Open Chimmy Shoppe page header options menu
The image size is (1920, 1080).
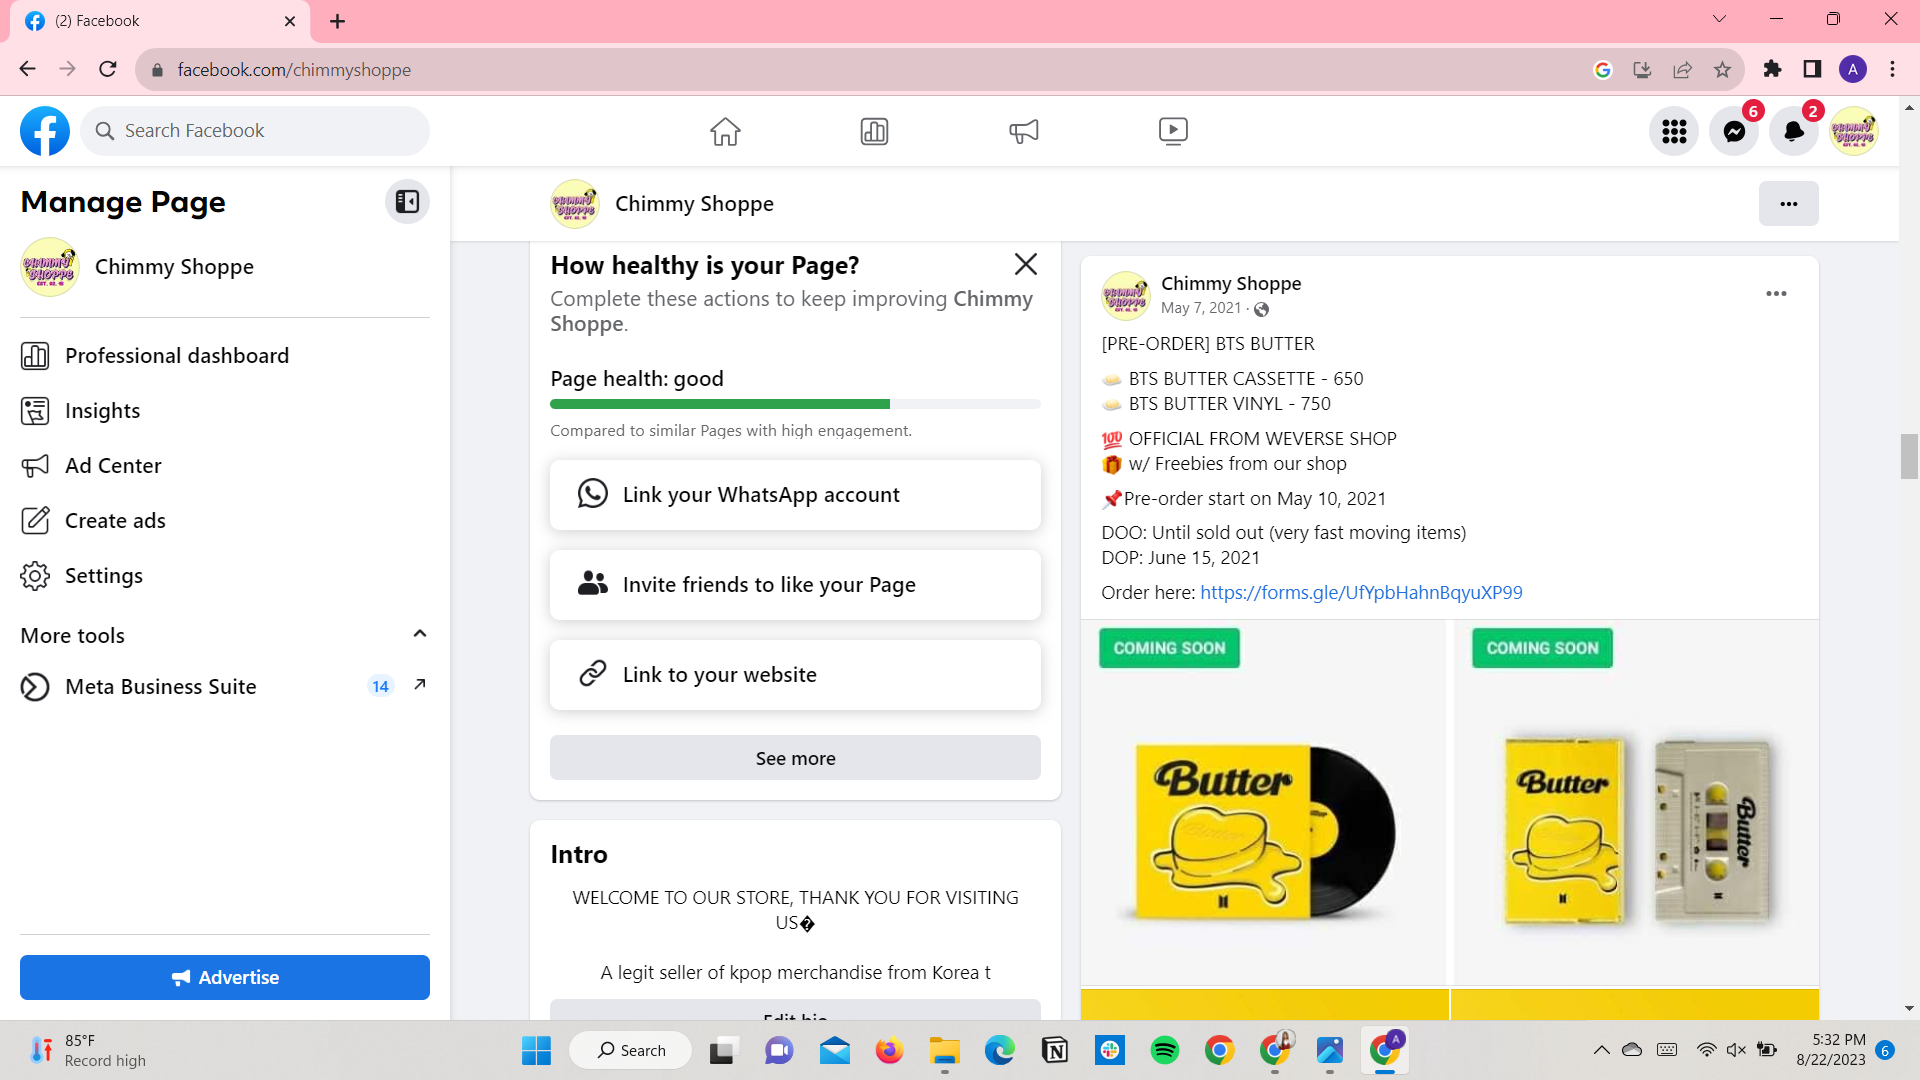tap(1788, 204)
